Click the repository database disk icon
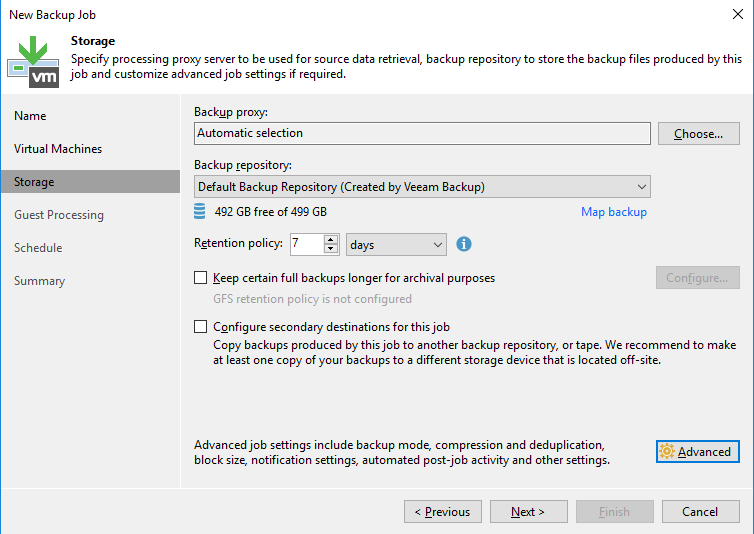Image resolution: width=754 pixels, height=534 pixels. pyautogui.click(x=200, y=211)
